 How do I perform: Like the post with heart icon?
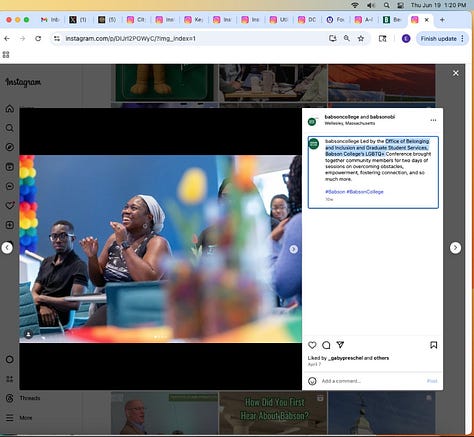tap(312, 345)
